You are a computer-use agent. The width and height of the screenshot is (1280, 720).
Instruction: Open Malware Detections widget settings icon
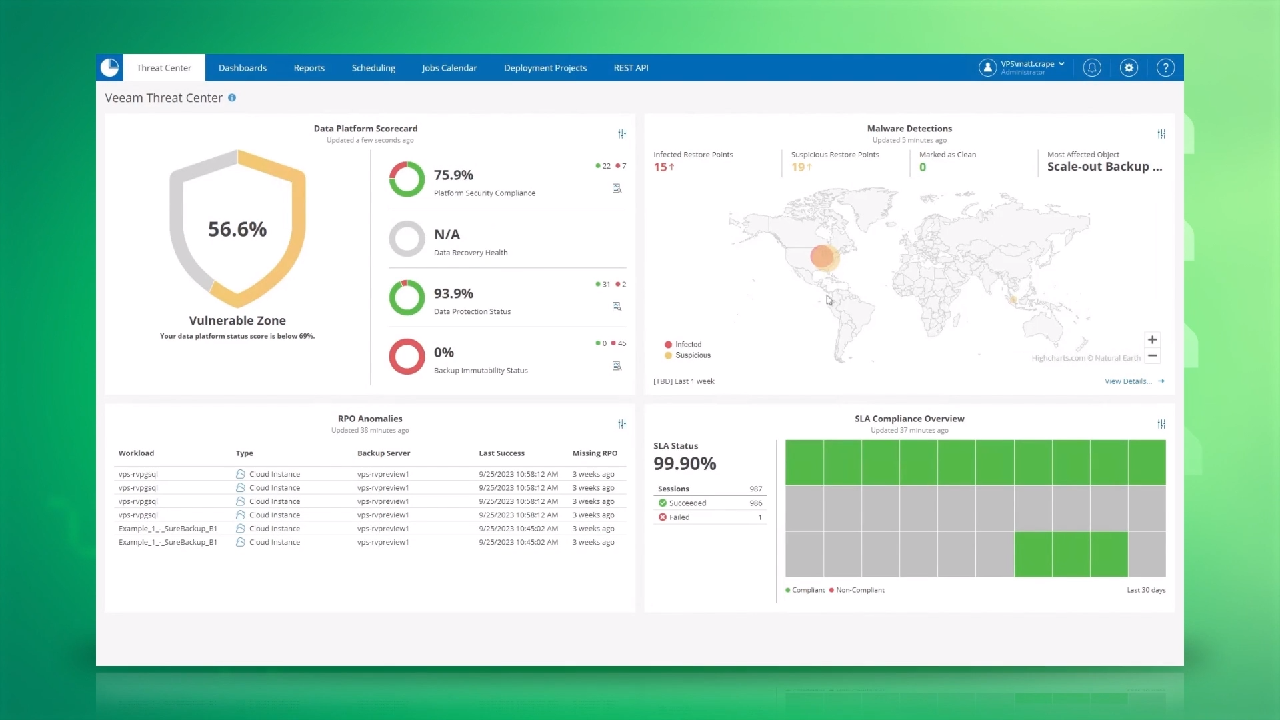[1161, 134]
